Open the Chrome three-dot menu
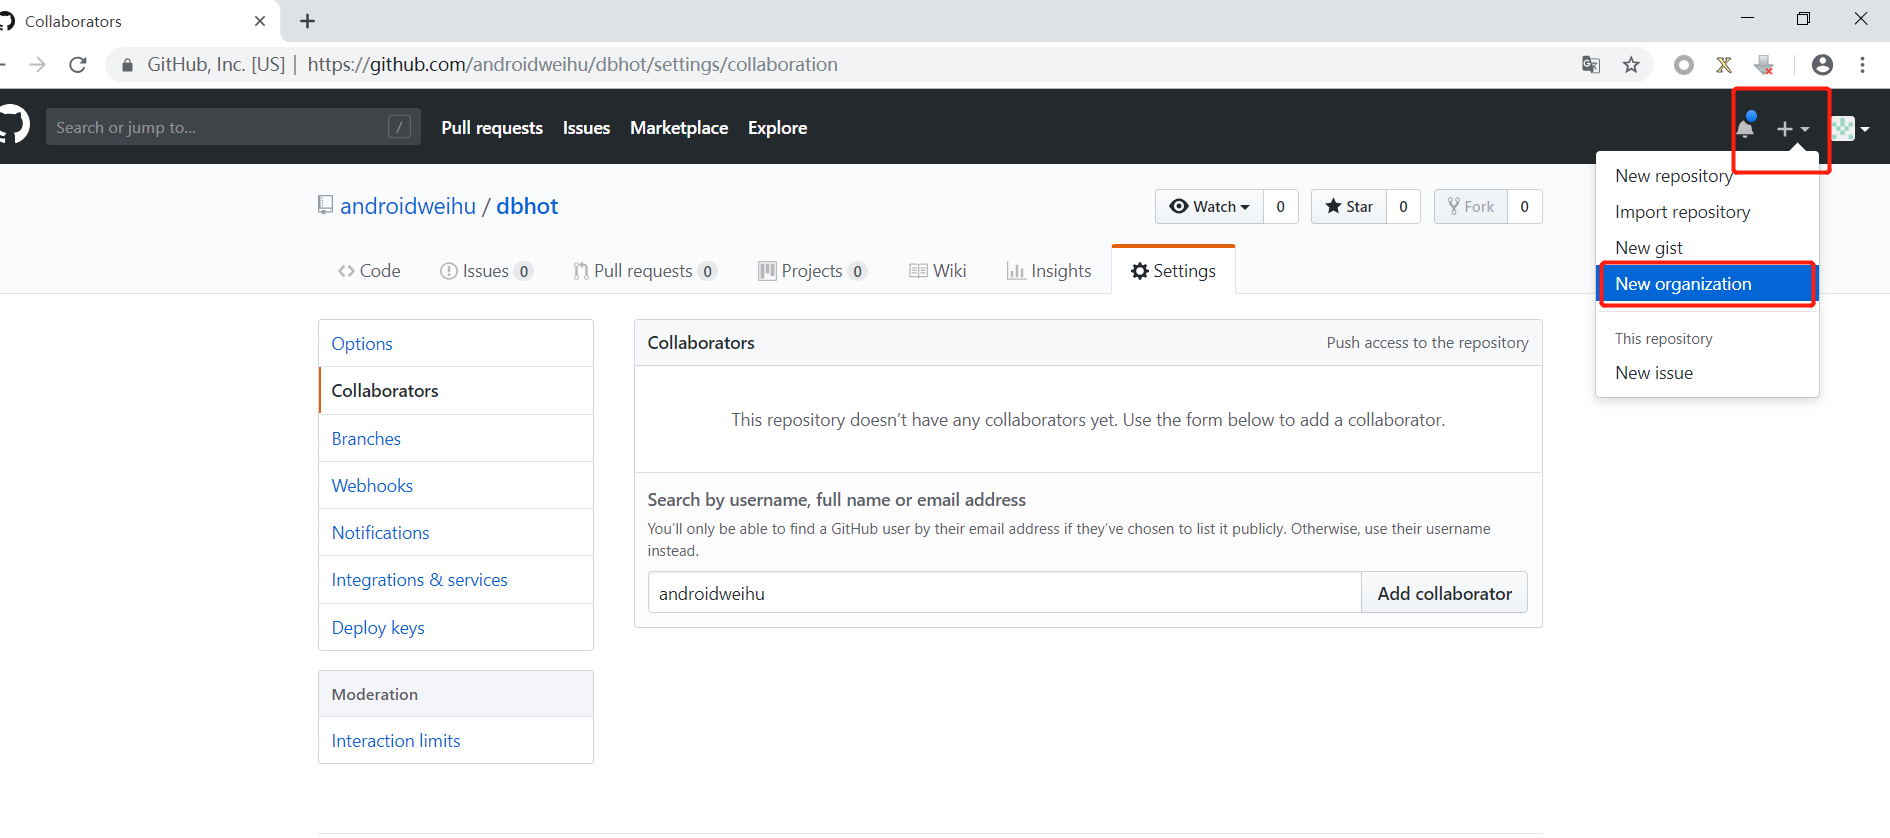Viewport: 1890px width, 838px height. [x=1862, y=65]
